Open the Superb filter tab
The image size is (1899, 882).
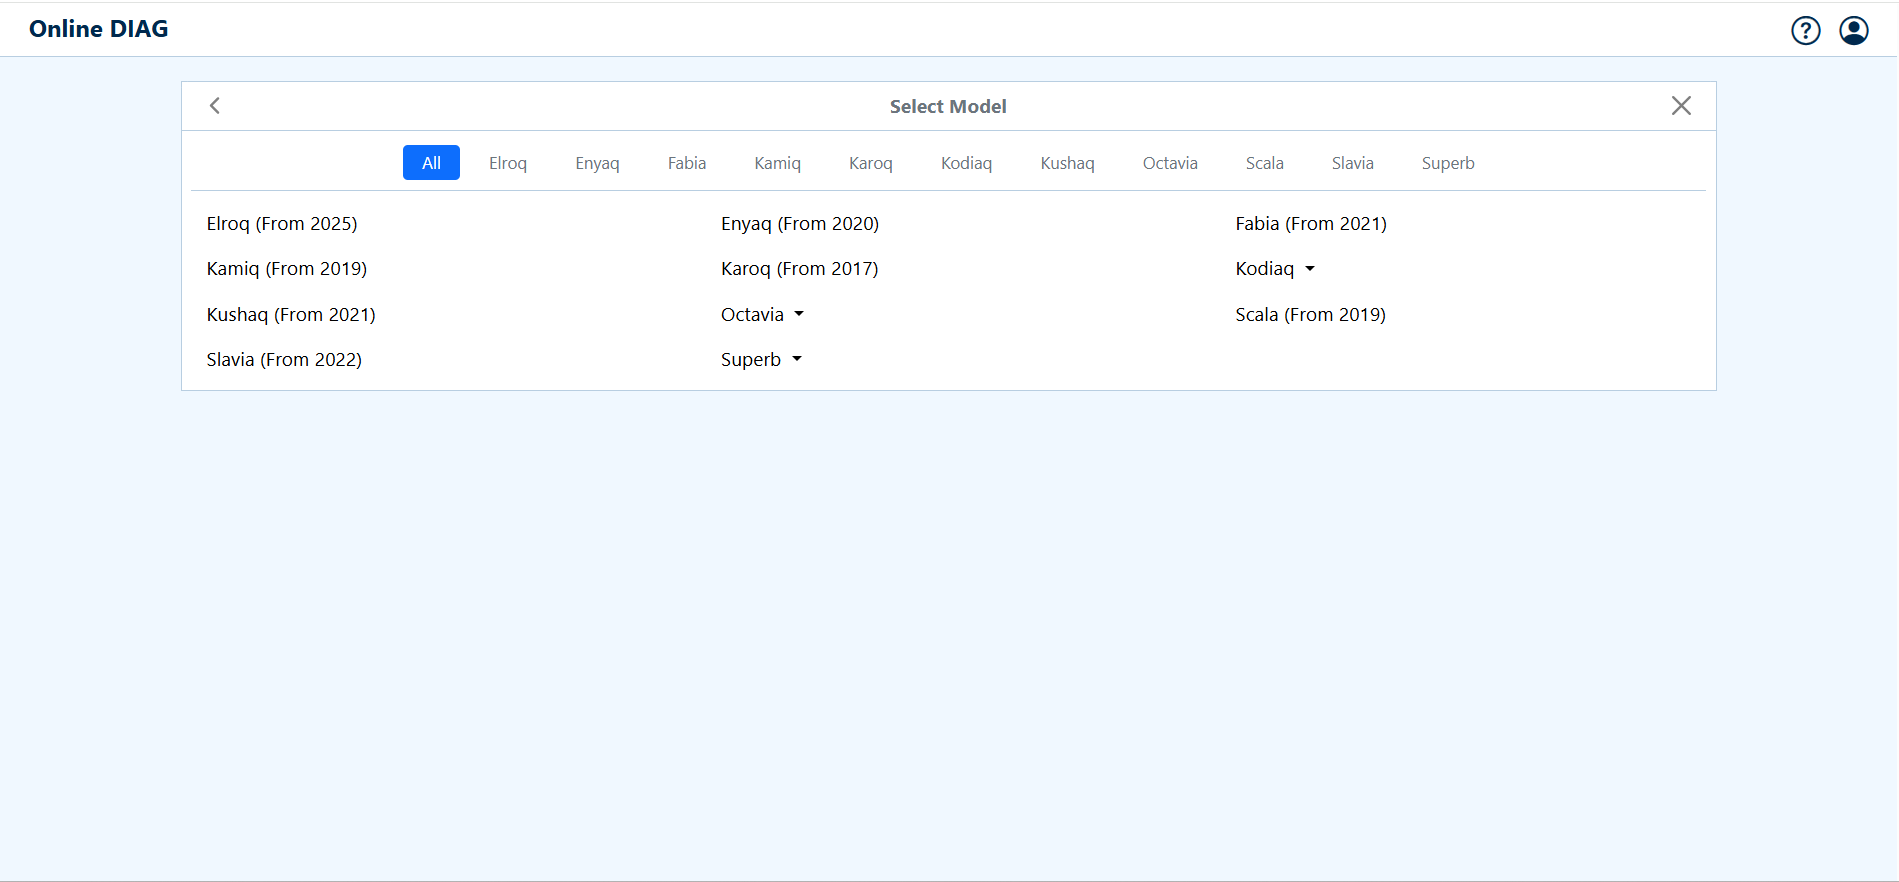[1447, 163]
